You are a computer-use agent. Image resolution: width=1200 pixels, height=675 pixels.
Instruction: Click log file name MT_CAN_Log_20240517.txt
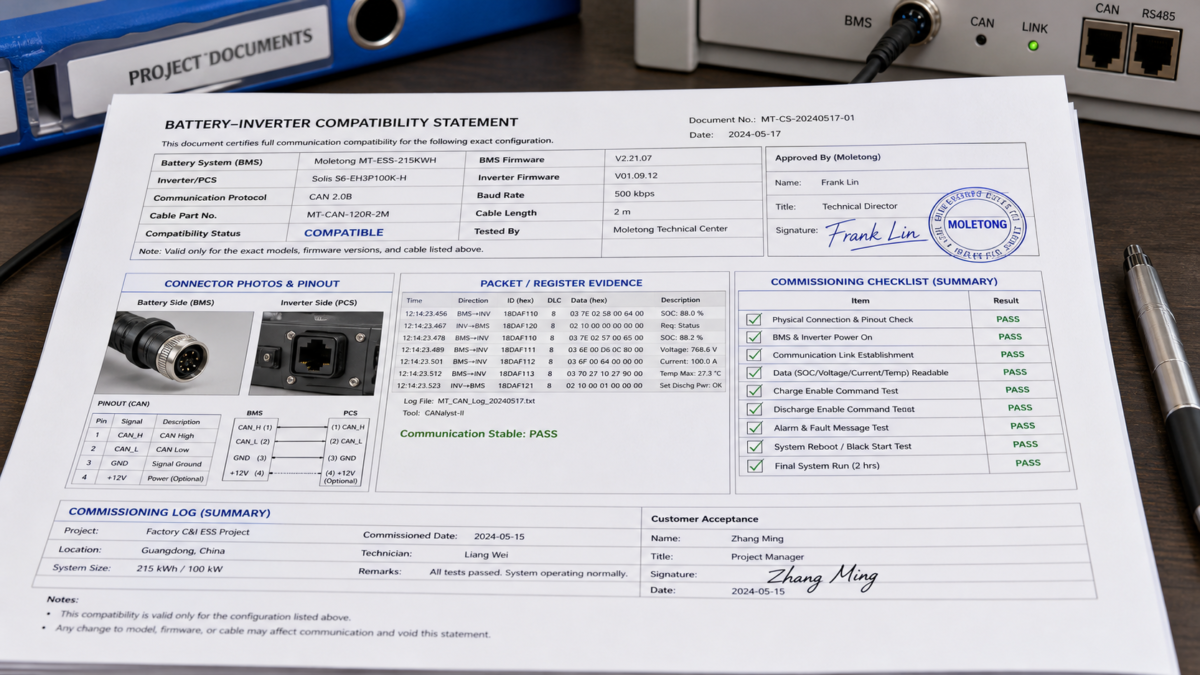(486, 400)
